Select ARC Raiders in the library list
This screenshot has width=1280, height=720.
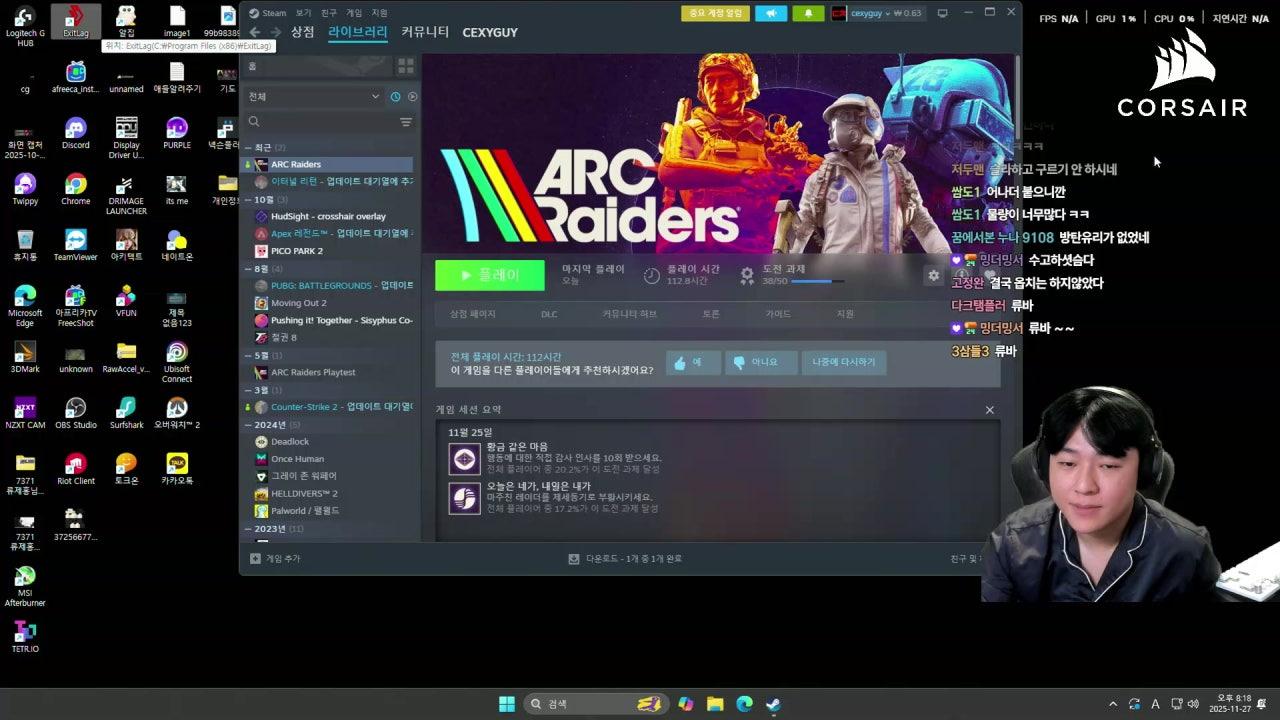pyautogui.click(x=297, y=164)
